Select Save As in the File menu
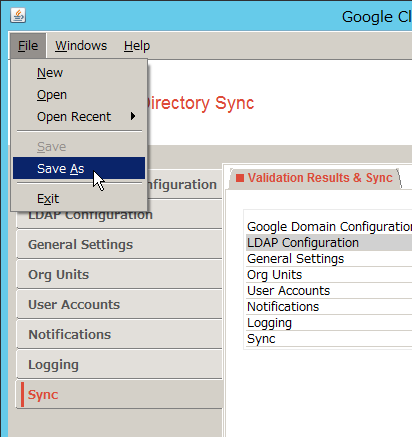 point(79,168)
